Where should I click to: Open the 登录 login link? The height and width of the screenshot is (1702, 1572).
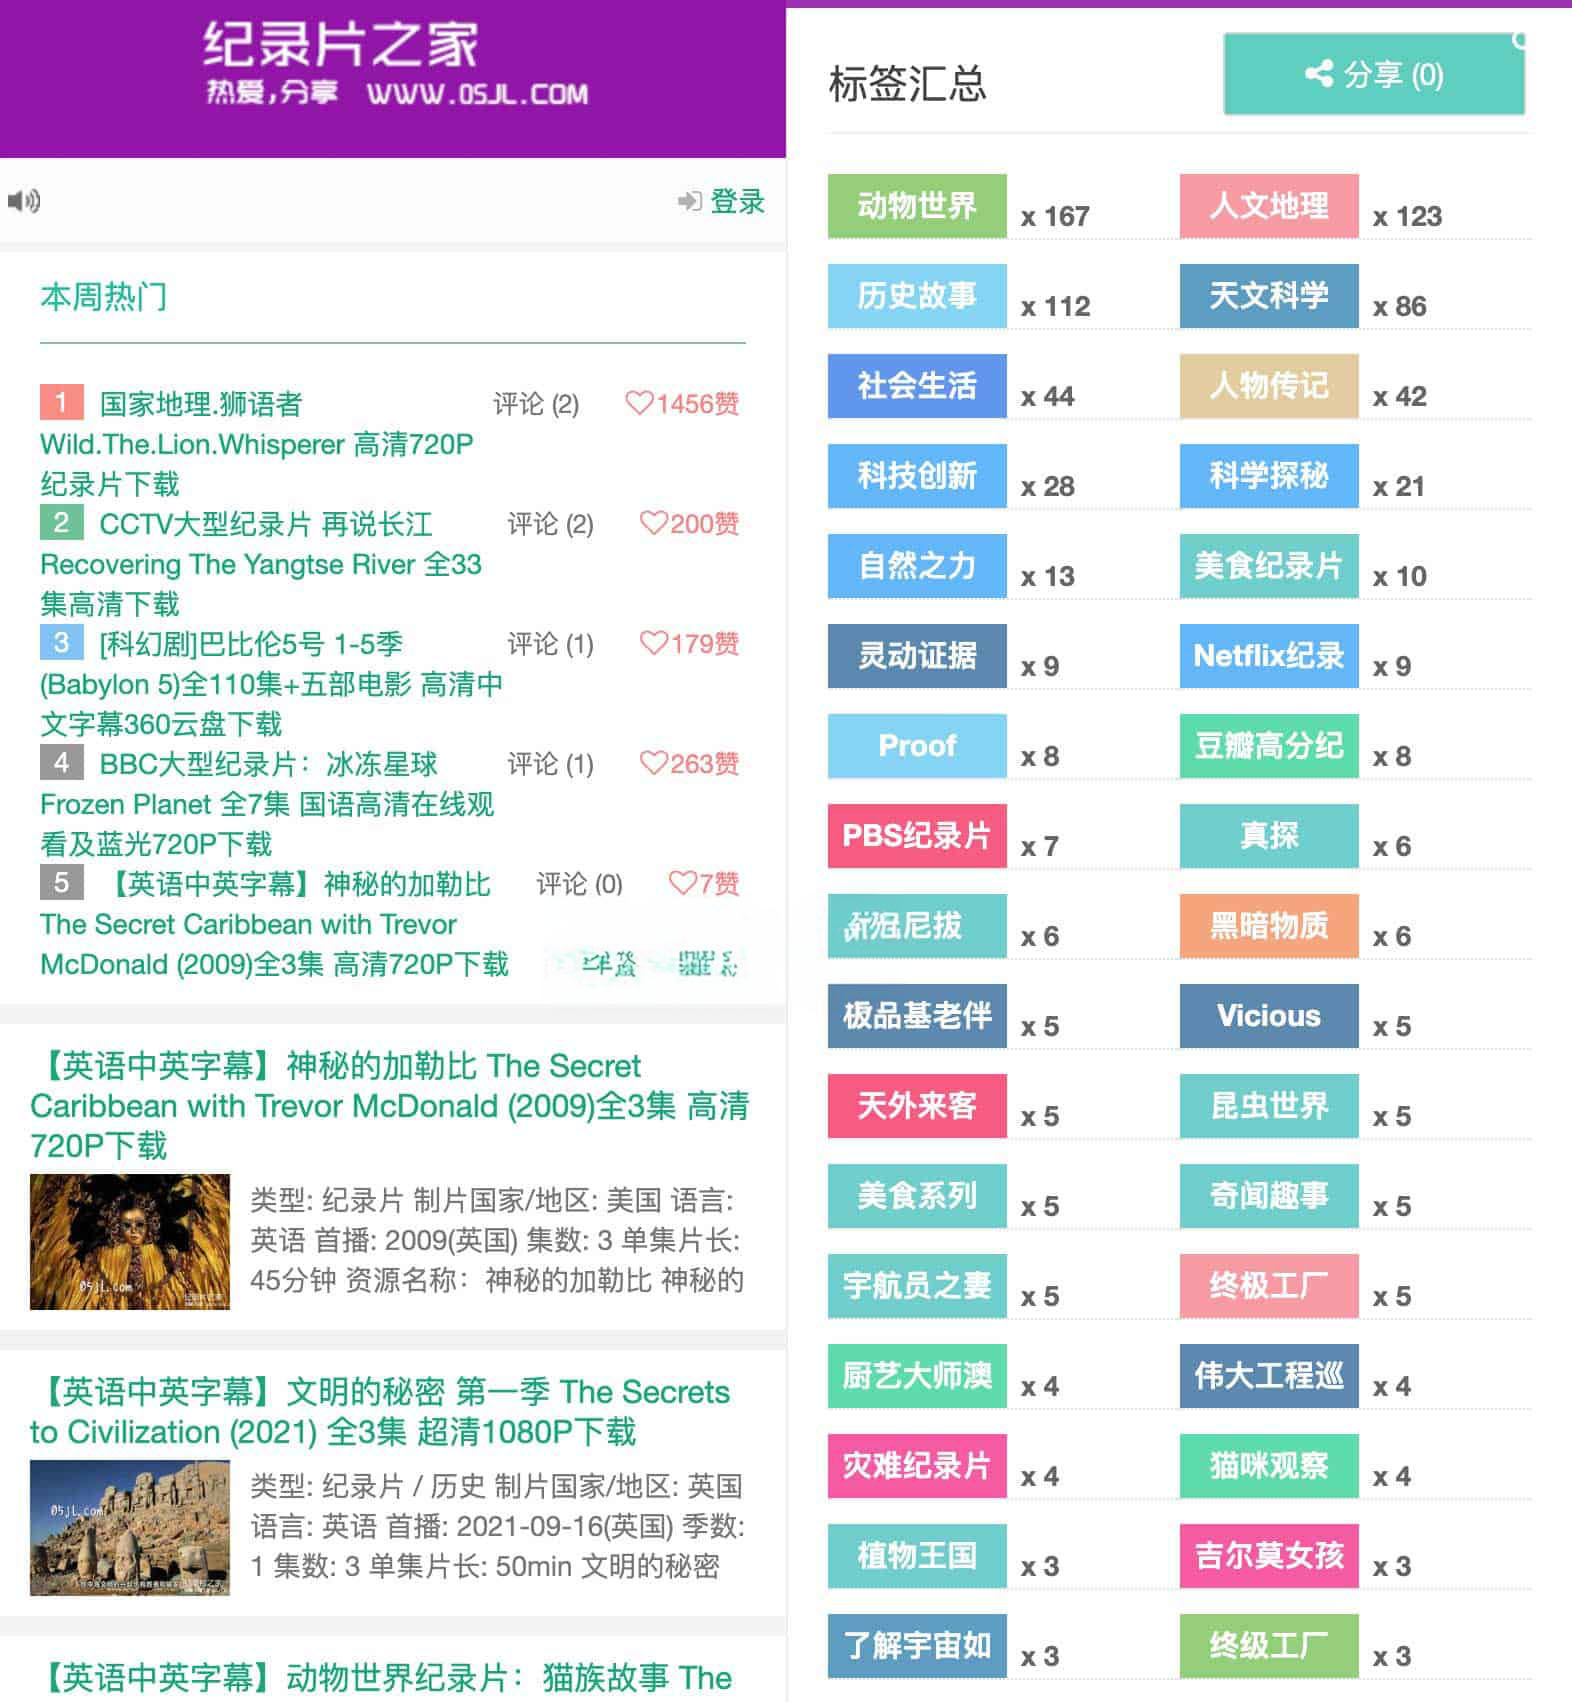coord(737,201)
